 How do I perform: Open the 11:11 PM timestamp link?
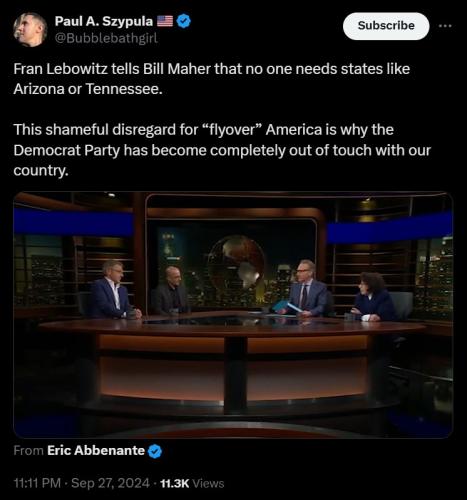[37, 483]
